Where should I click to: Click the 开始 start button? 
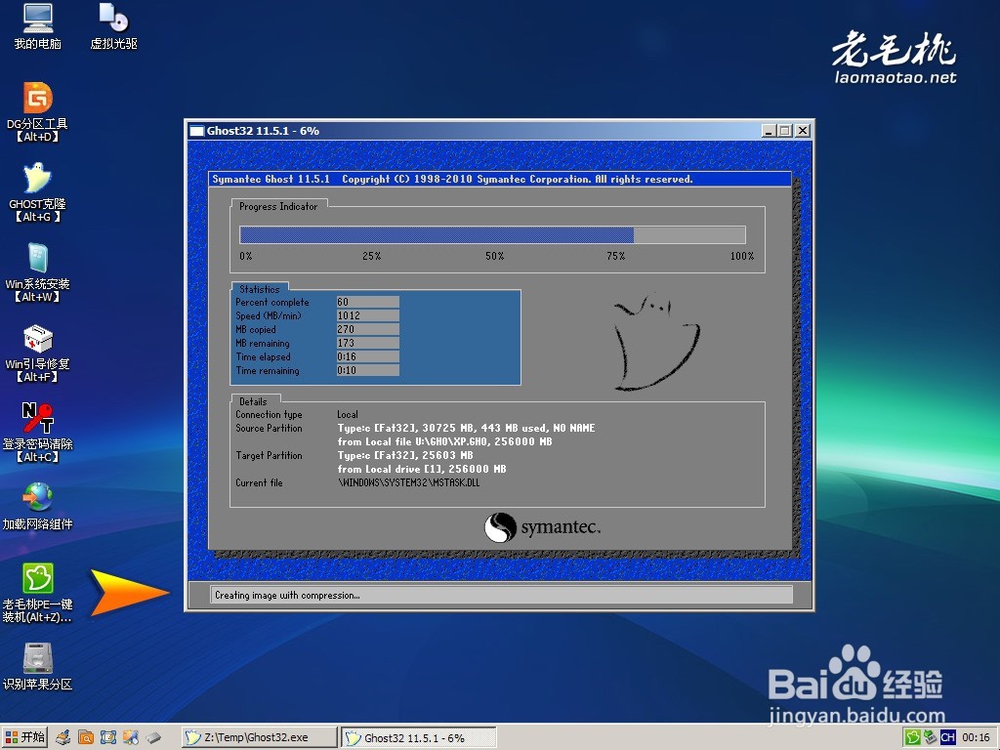click(x=25, y=737)
